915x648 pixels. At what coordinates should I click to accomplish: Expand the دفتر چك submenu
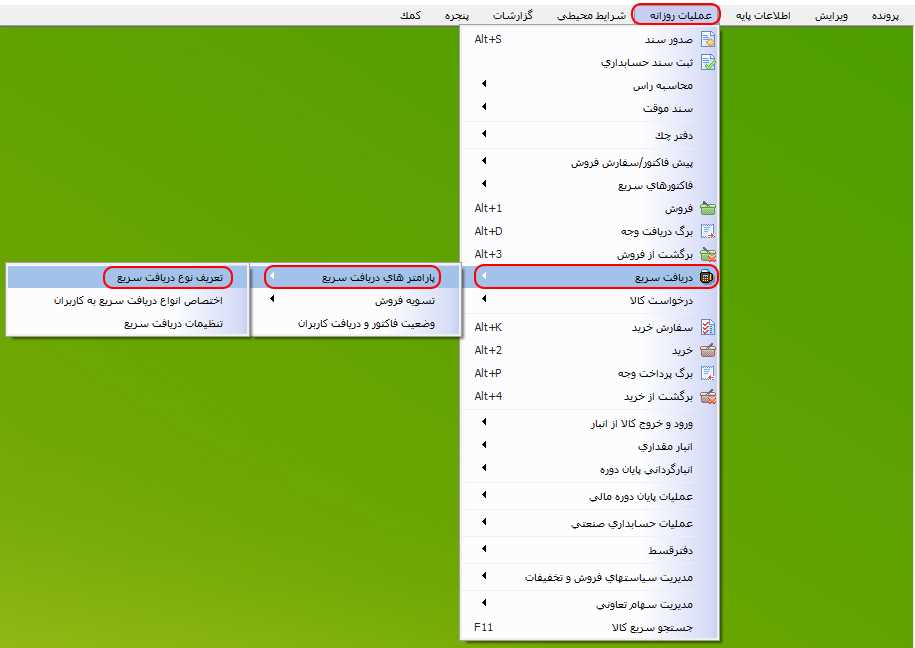pyautogui.click(x=484, y=132)
